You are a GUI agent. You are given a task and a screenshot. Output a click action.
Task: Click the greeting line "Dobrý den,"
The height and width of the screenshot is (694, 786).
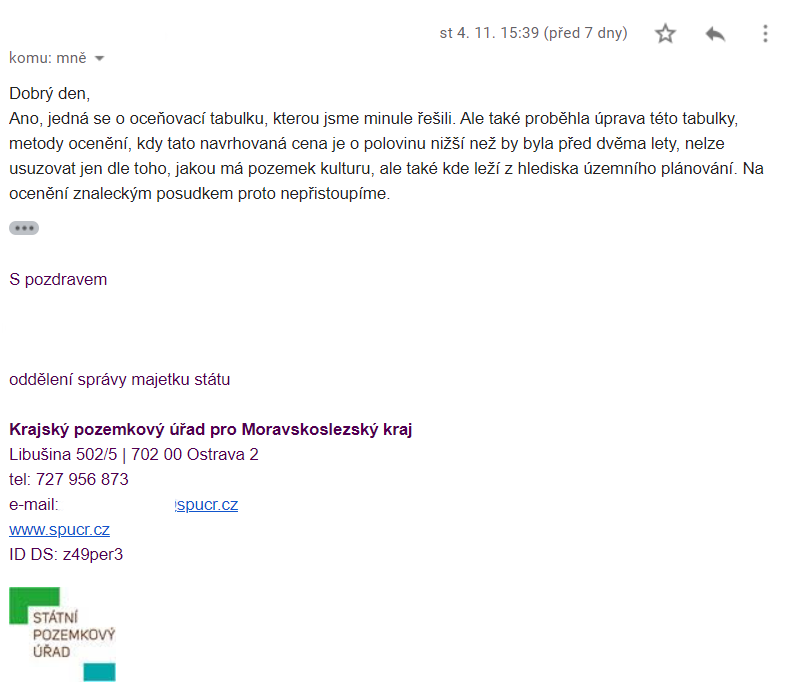(50, 94)
